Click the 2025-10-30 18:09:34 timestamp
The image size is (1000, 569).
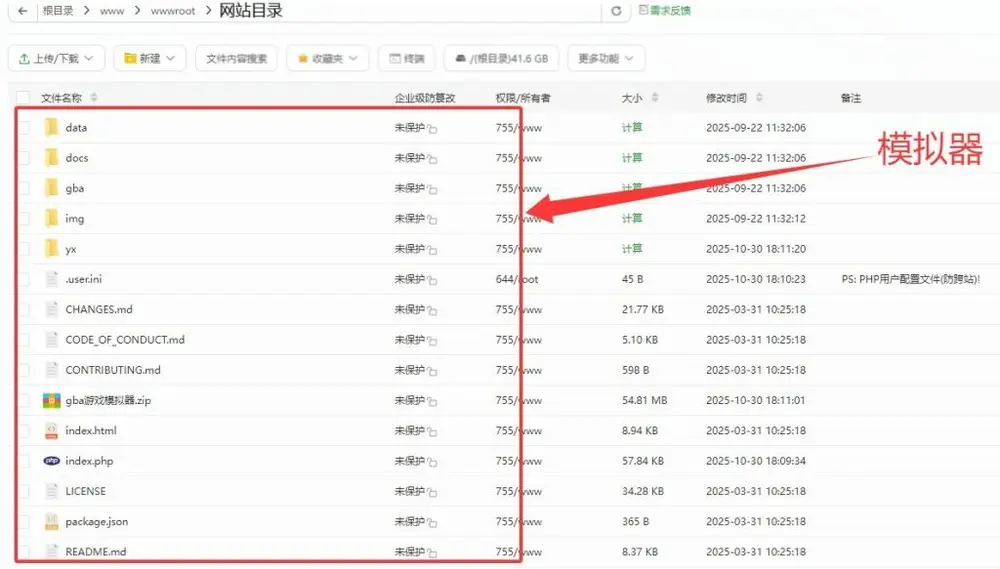point(756,461)
